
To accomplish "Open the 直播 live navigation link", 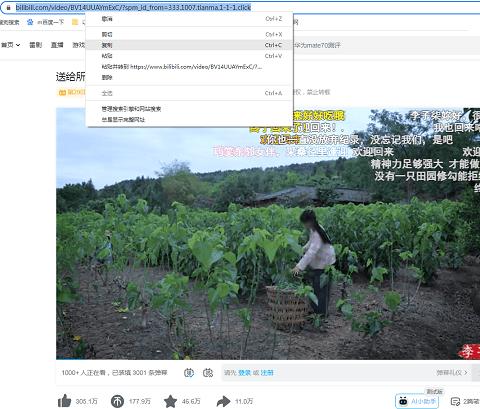I will pos(57,45).
